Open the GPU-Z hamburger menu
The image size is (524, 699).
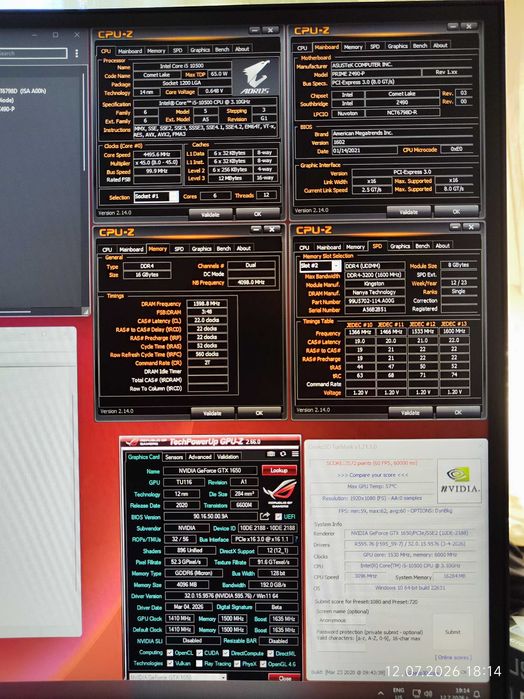[x=295, y=453]
